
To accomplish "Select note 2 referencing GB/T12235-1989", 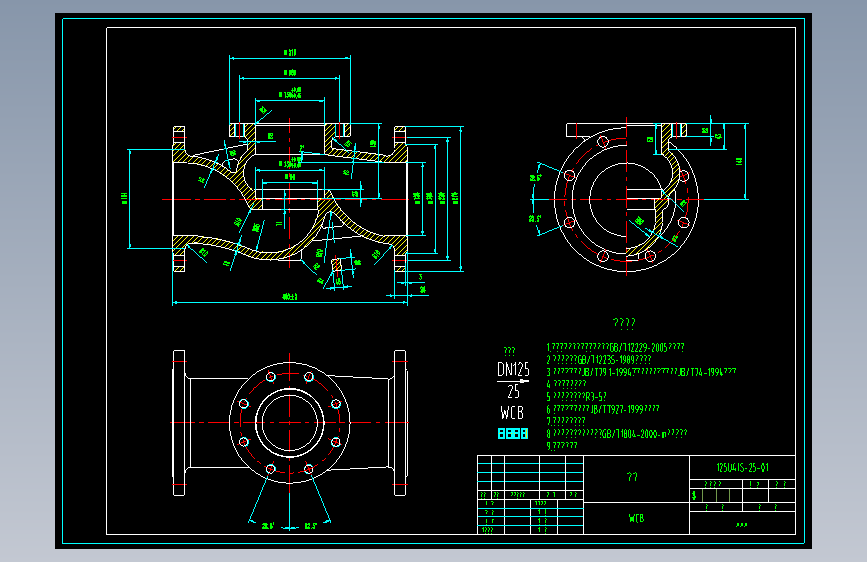I will point(599,360).
